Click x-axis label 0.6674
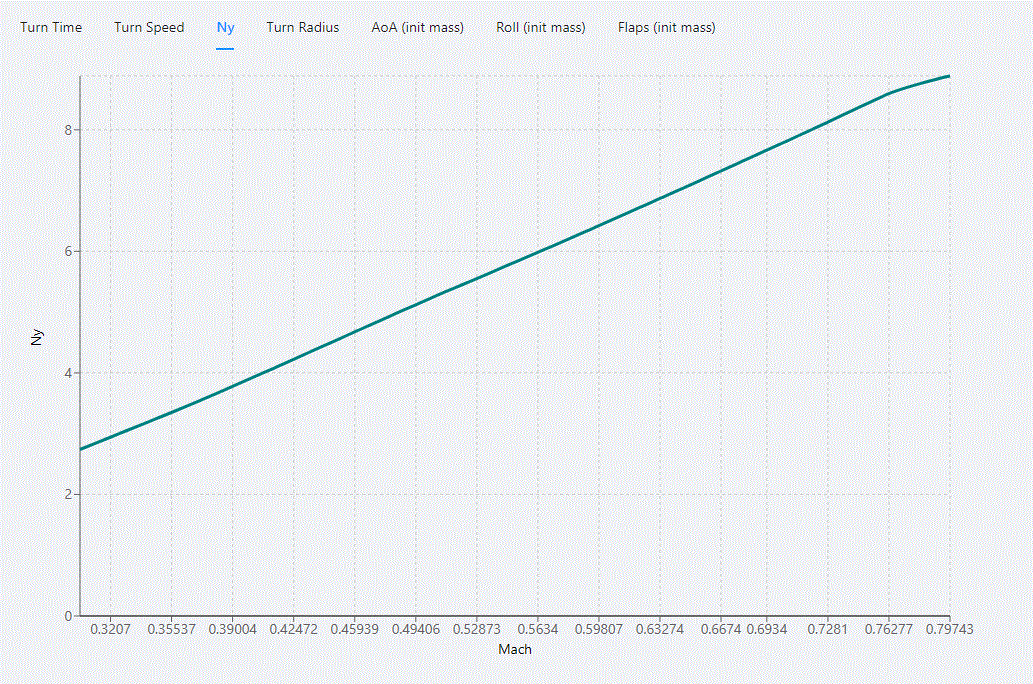The width and height of the screenshot is (1033, 684). (x=721, y=629)
